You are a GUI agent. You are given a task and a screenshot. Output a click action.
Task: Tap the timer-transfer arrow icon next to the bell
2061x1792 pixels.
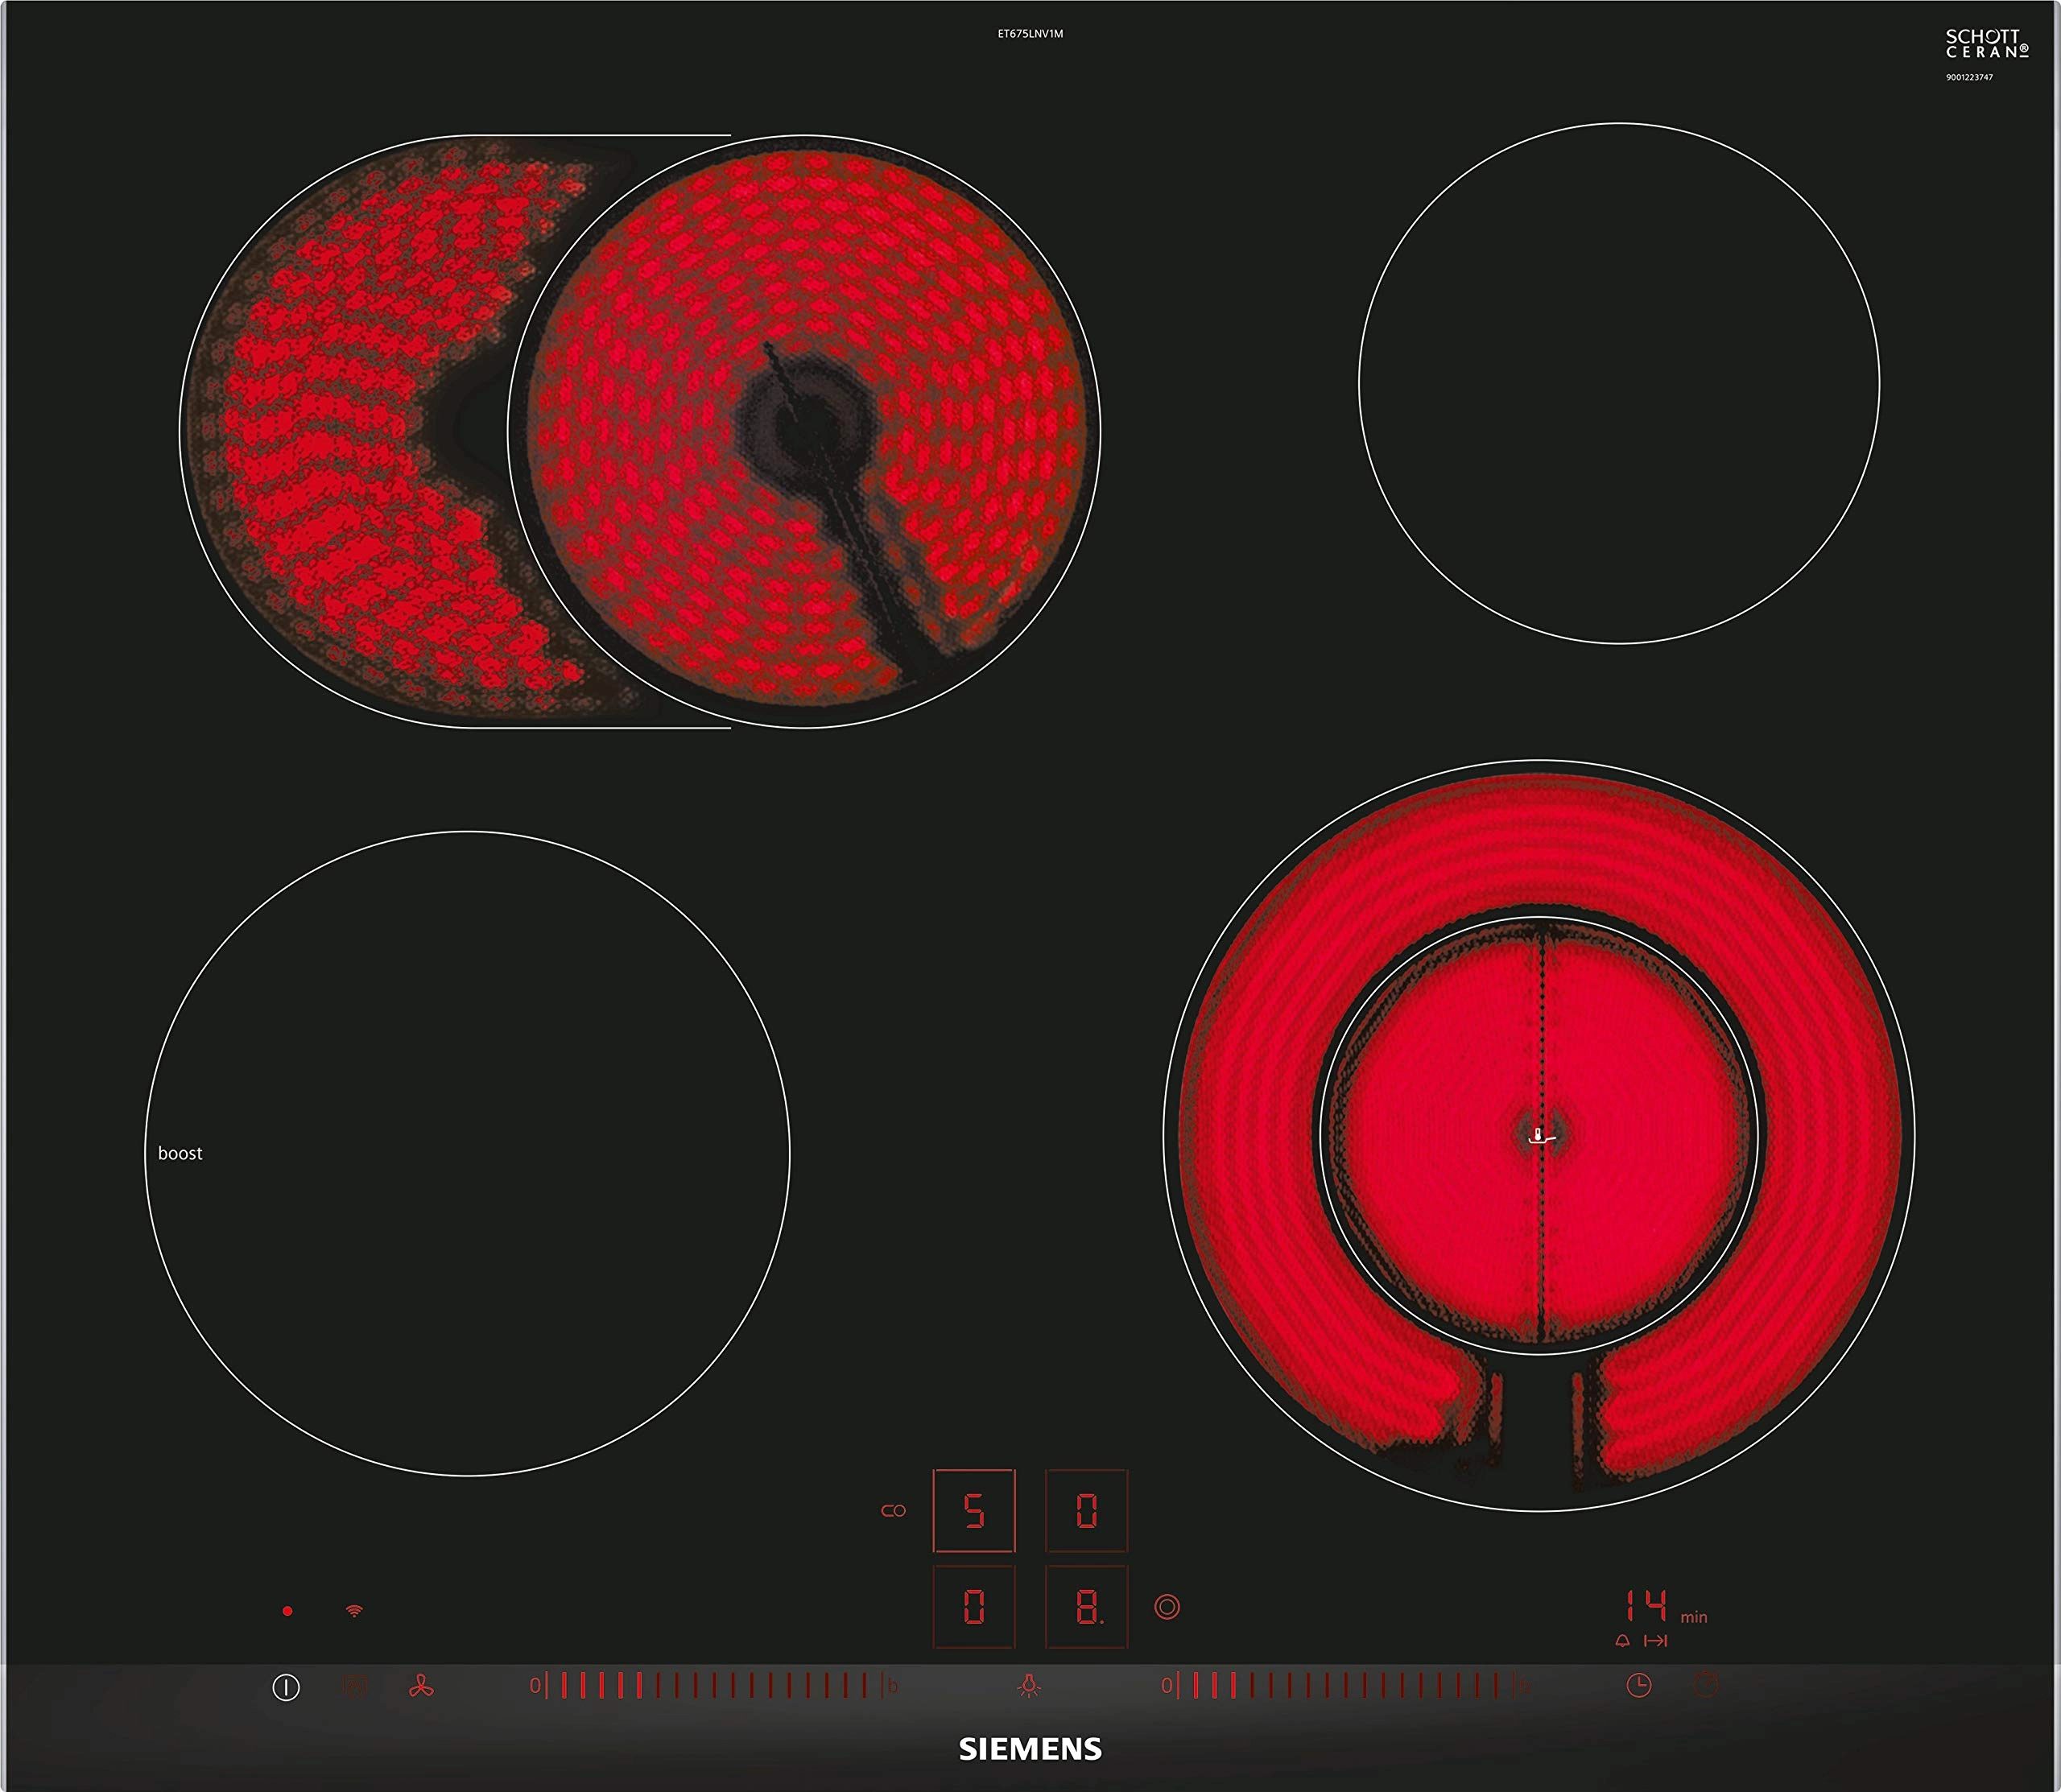tap(1656, 1640)
